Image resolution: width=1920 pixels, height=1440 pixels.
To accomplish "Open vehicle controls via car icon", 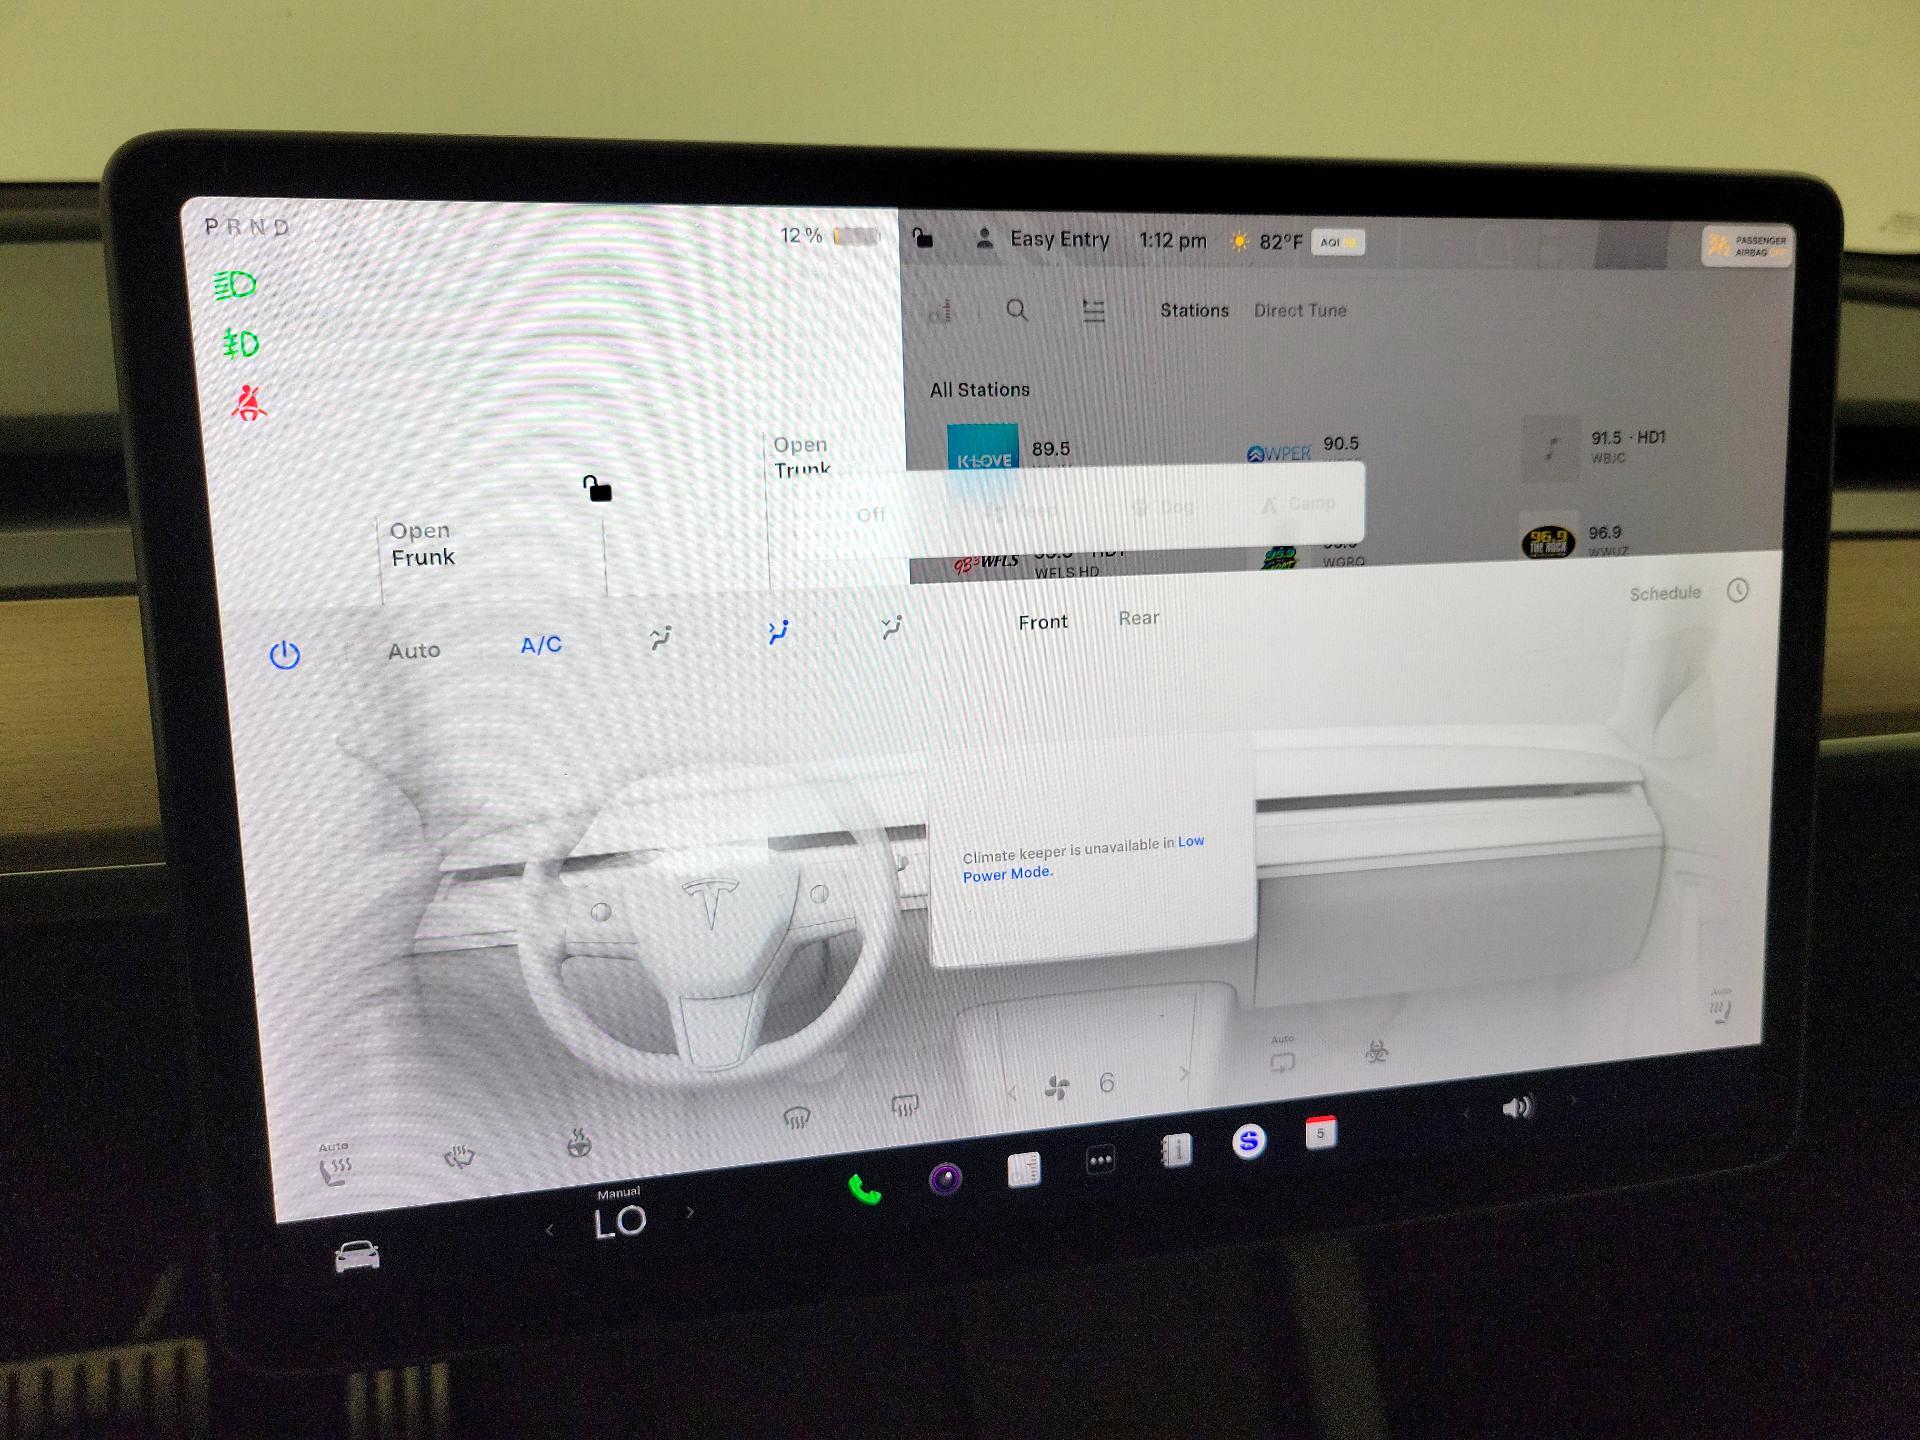I will 357,1255.
